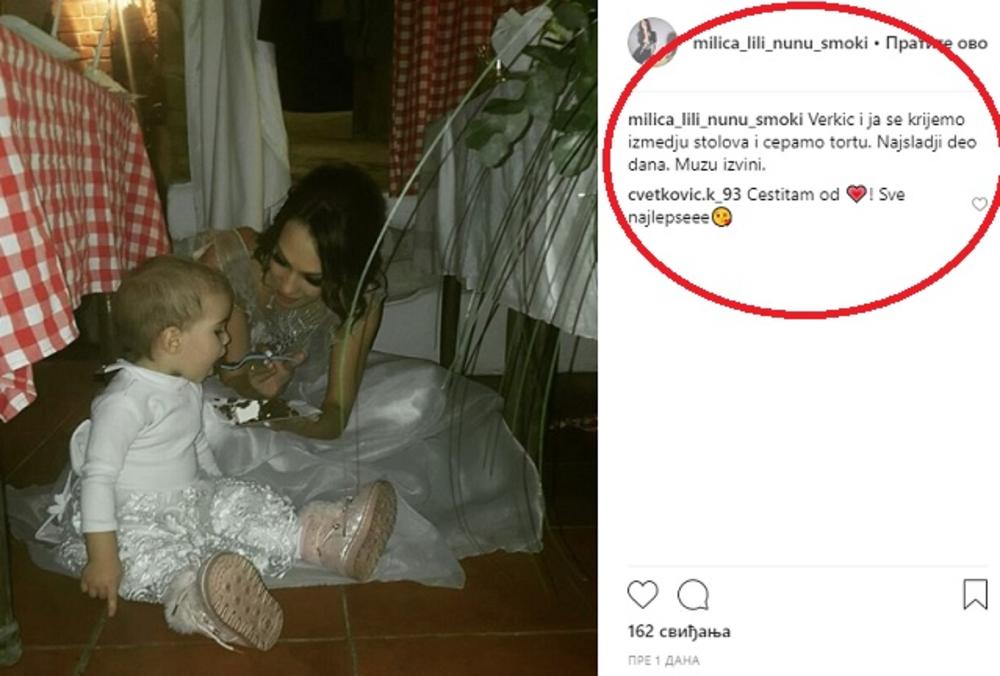This screenshot has width=1000, height=676.
Task: Open cvetkovic.k_93 commenter profile
Action: click(684, 194)
